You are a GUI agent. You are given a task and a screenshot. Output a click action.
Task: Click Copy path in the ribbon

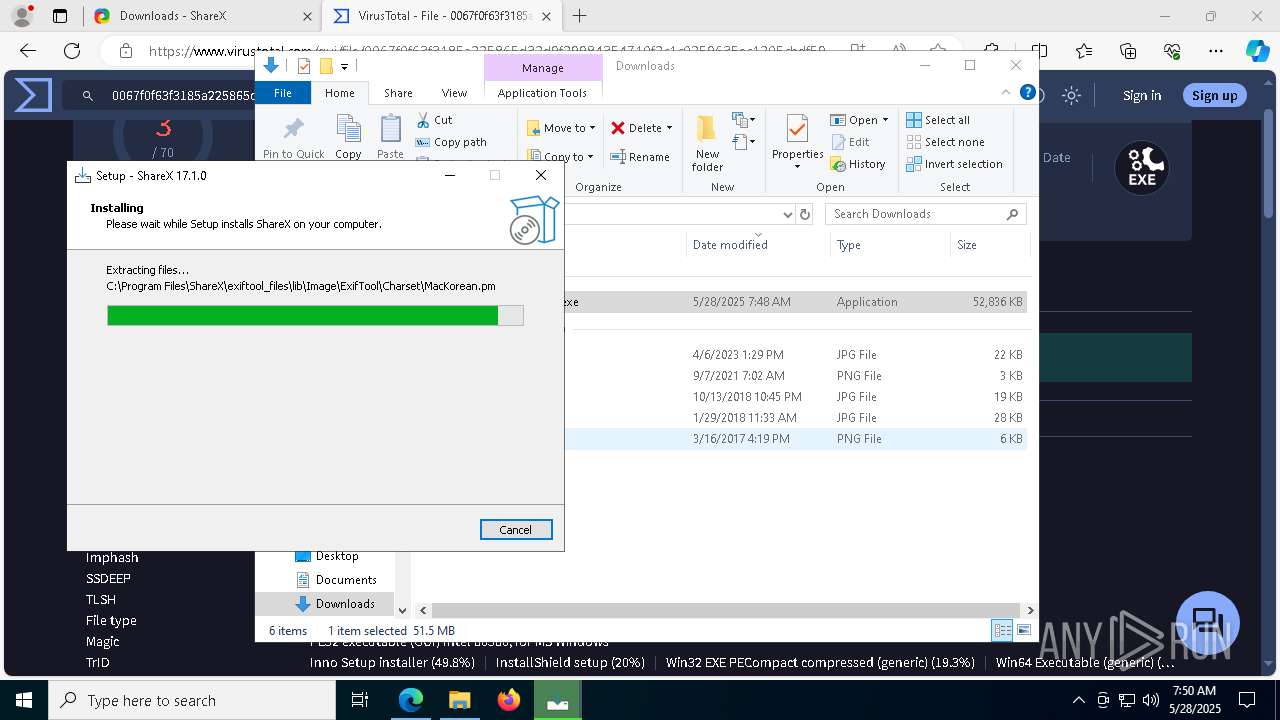[x=451, y=142]
